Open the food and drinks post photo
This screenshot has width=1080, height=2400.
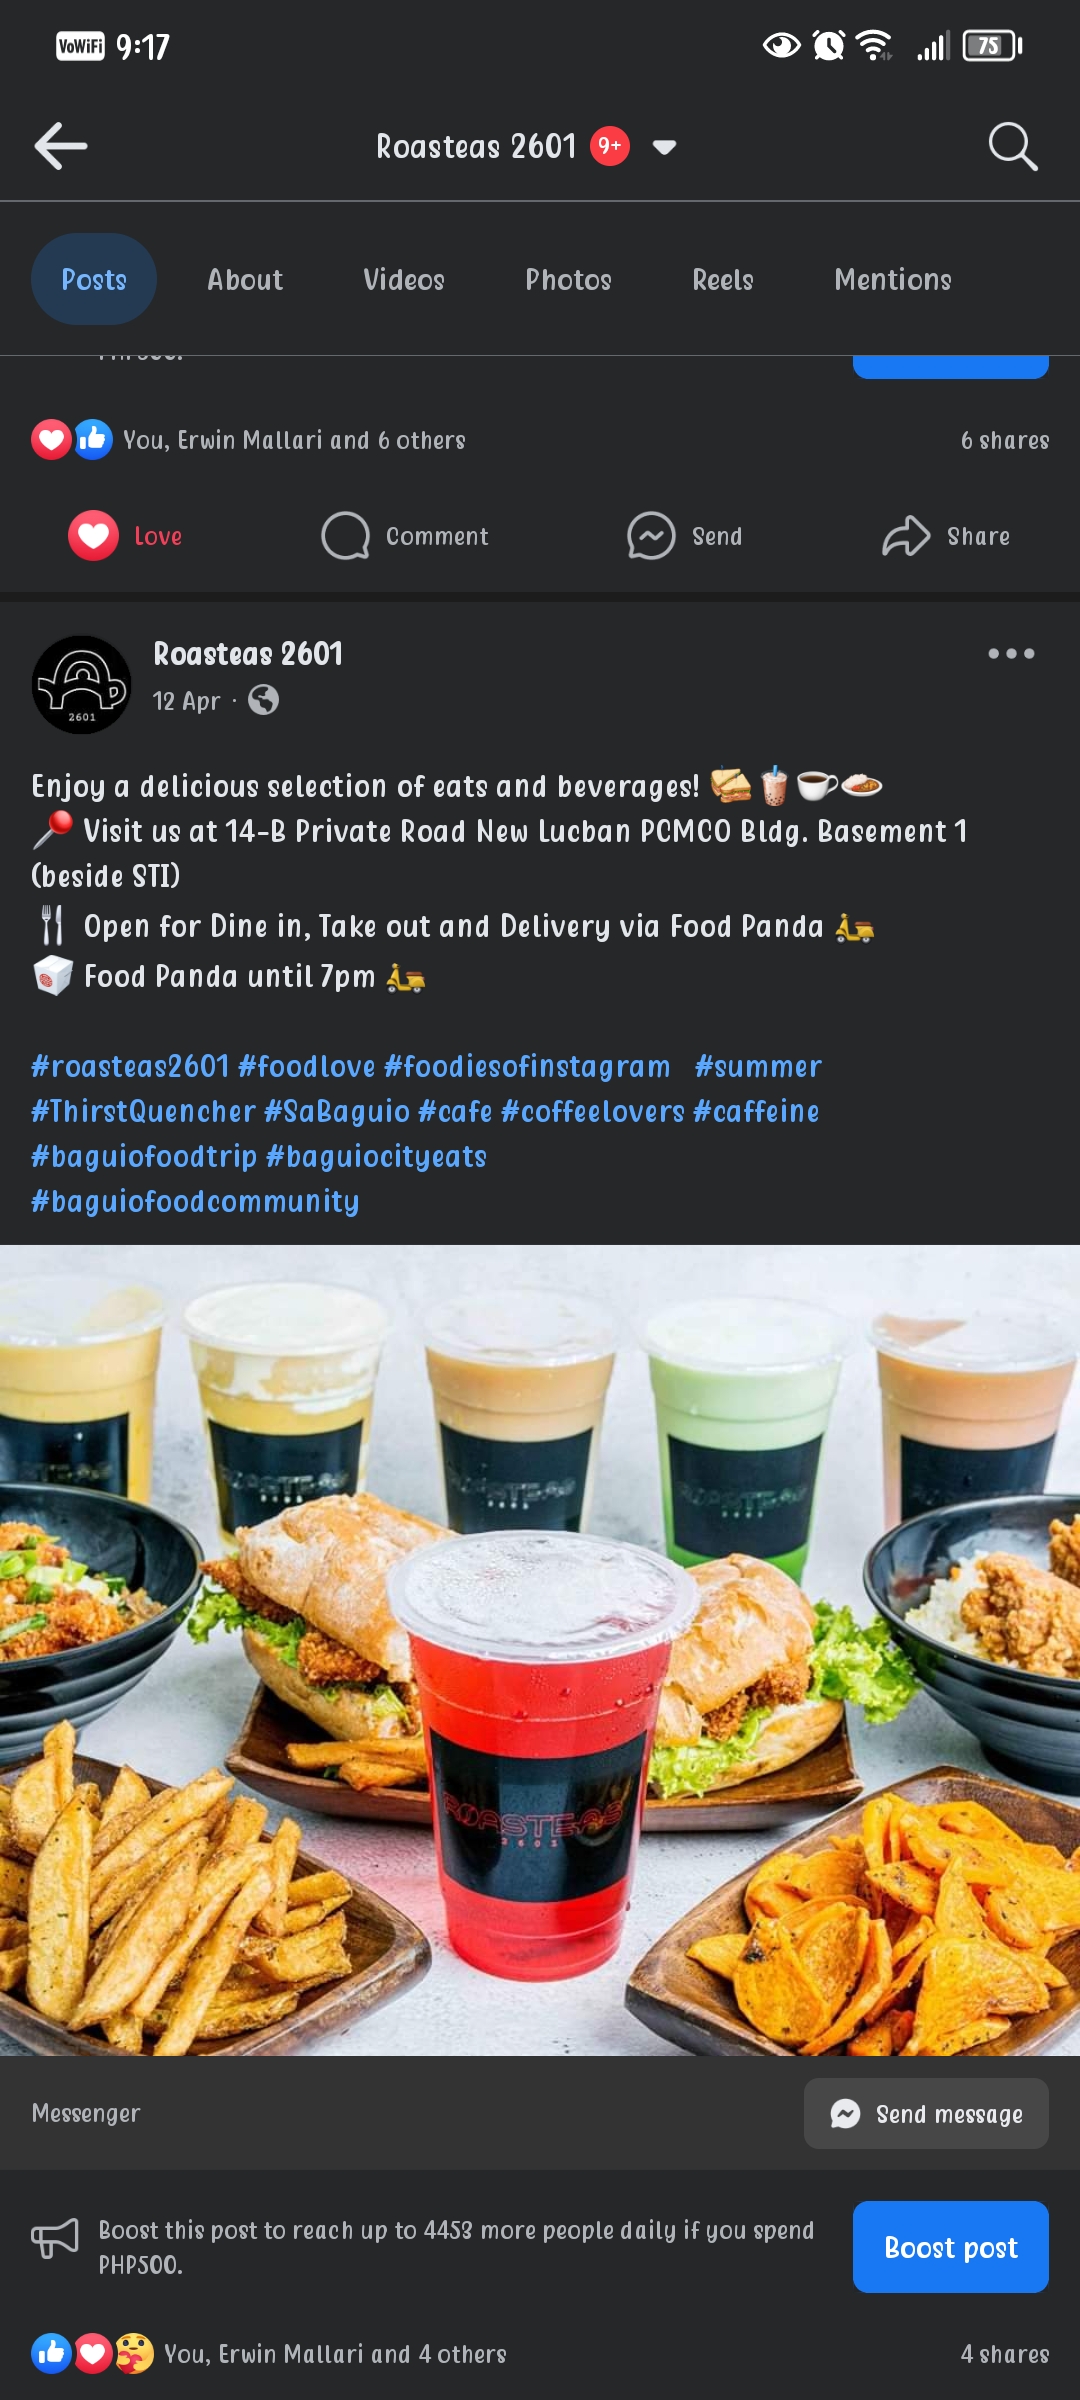click(x=540, y=1650)
